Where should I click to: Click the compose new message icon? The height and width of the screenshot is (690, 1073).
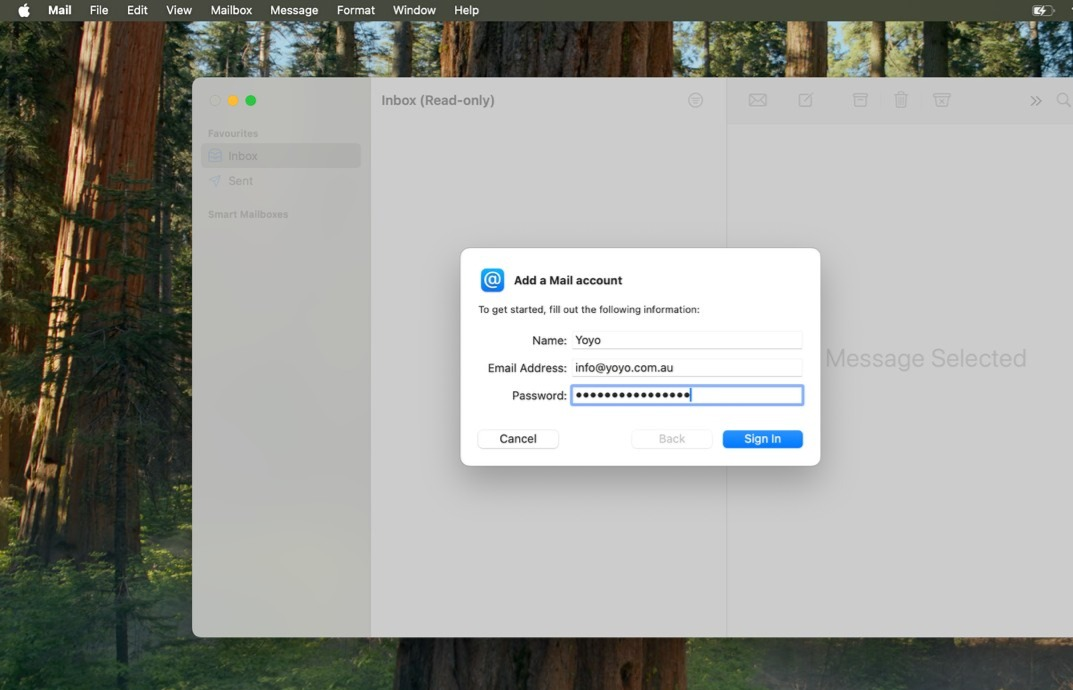(x=805, y=101)
